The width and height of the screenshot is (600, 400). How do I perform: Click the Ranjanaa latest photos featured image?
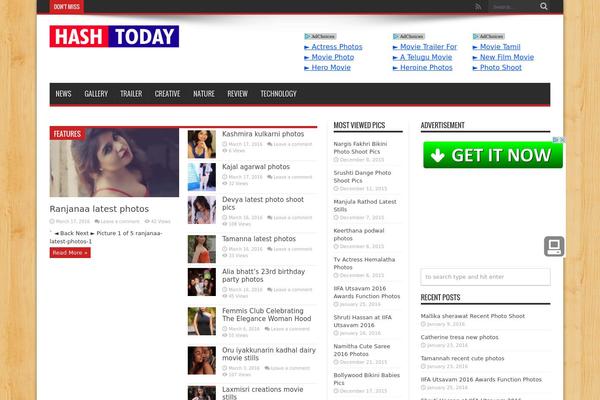point(114,168)
